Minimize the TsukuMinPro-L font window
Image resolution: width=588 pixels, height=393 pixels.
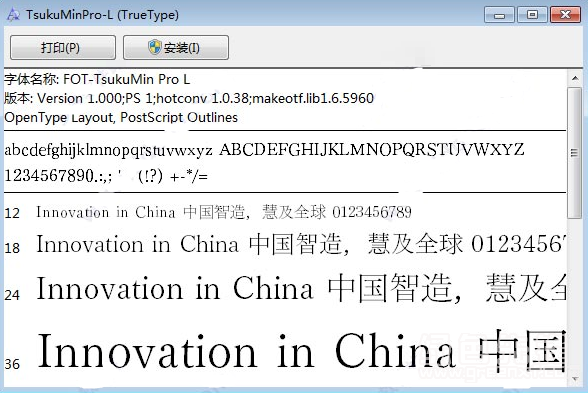(499, 15)
